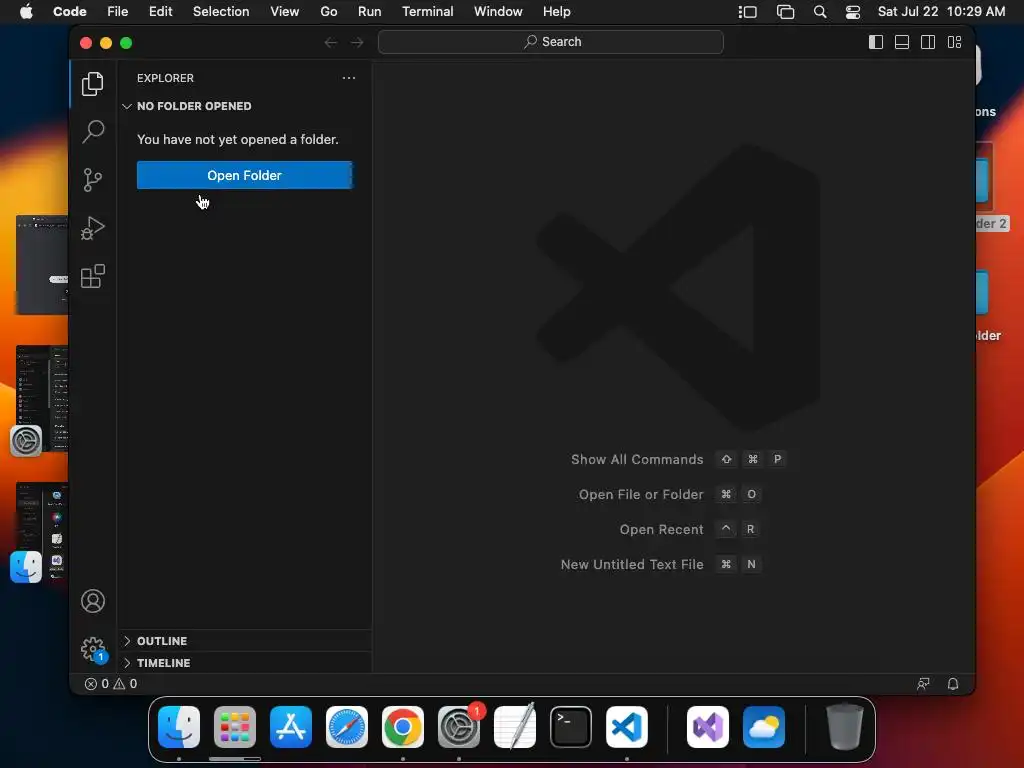Open errors and warnings status indicator

[111, 684]
